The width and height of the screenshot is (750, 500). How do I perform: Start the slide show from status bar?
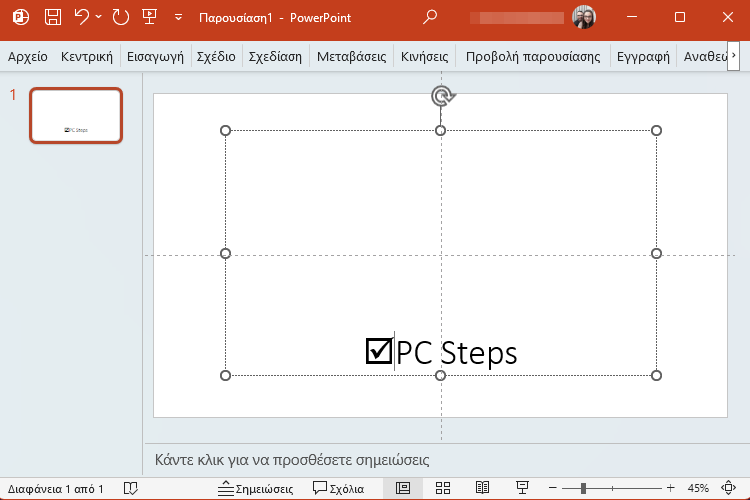pos(522,488)
